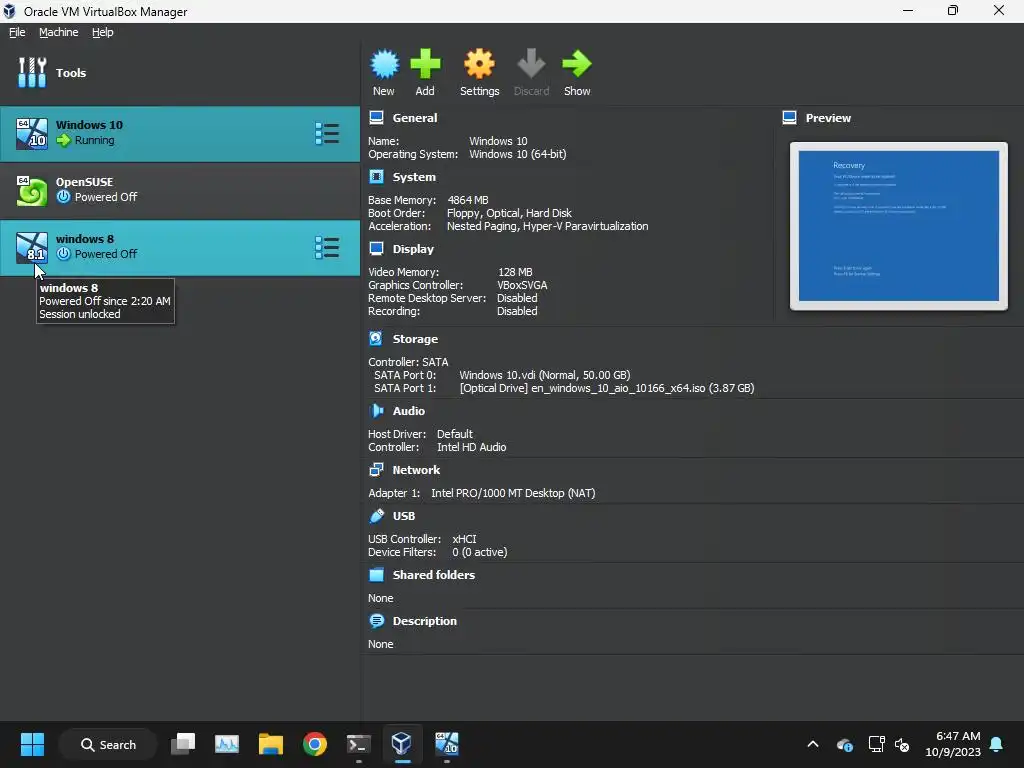
Task: Open the System section heading link
Action: tap(413, 177)
